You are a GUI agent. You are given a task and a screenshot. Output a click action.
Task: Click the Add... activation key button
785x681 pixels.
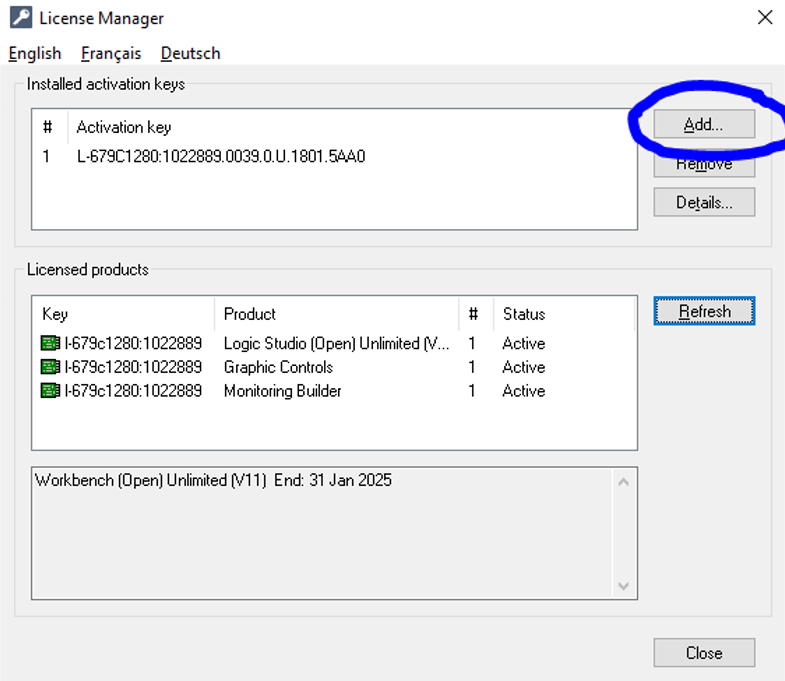(x=704, y=124)
